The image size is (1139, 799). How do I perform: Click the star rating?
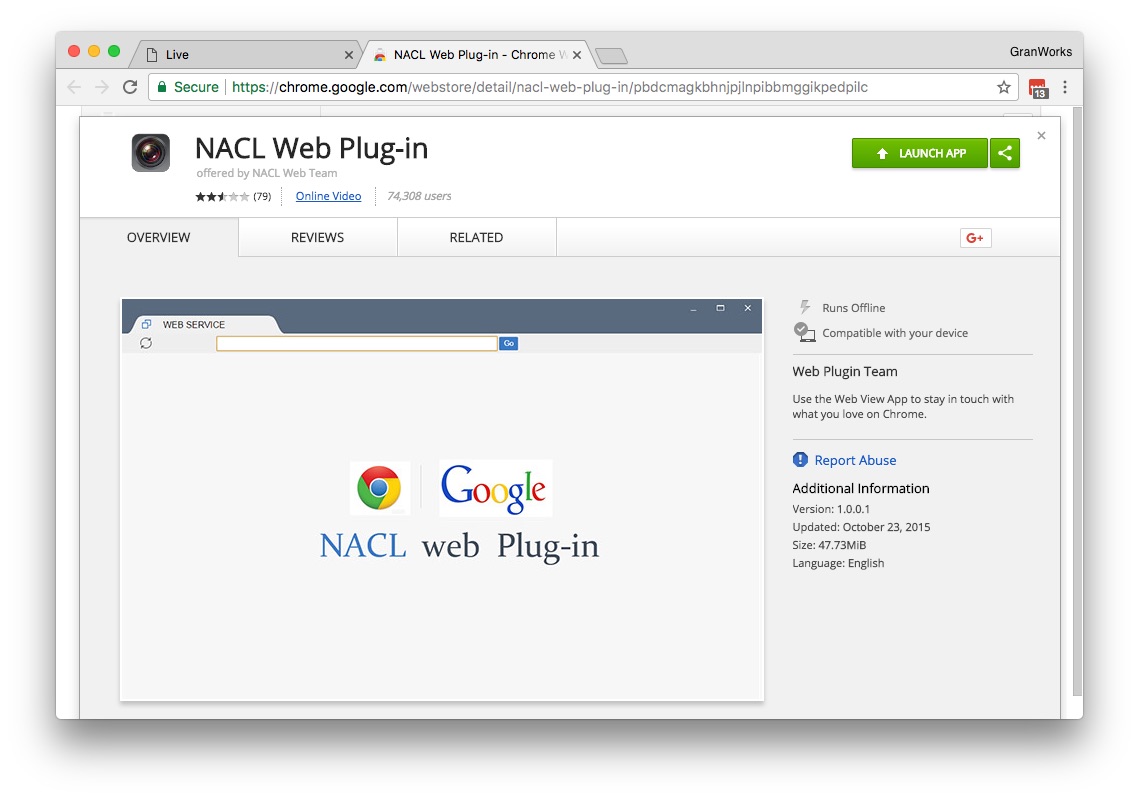222,196
